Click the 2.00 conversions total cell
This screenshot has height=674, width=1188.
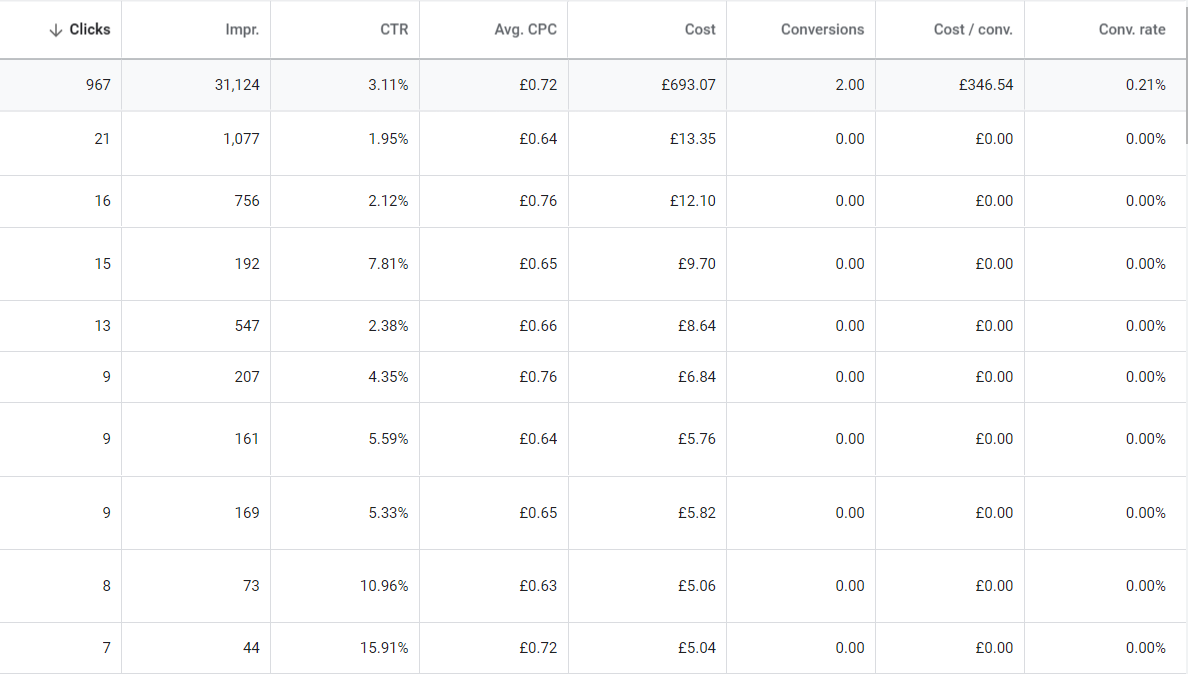click(x=849, y=85)
